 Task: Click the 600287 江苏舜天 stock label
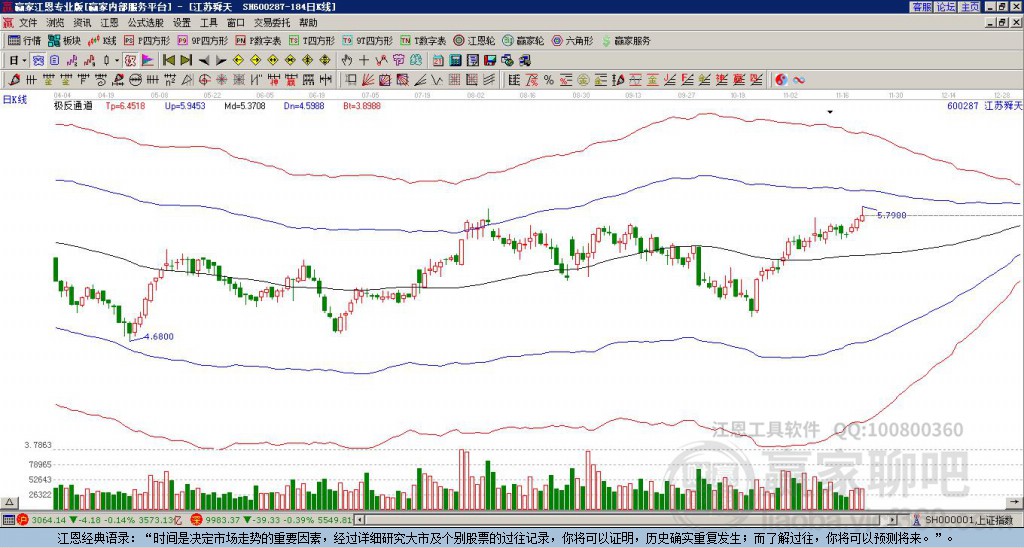pos(984,105)
